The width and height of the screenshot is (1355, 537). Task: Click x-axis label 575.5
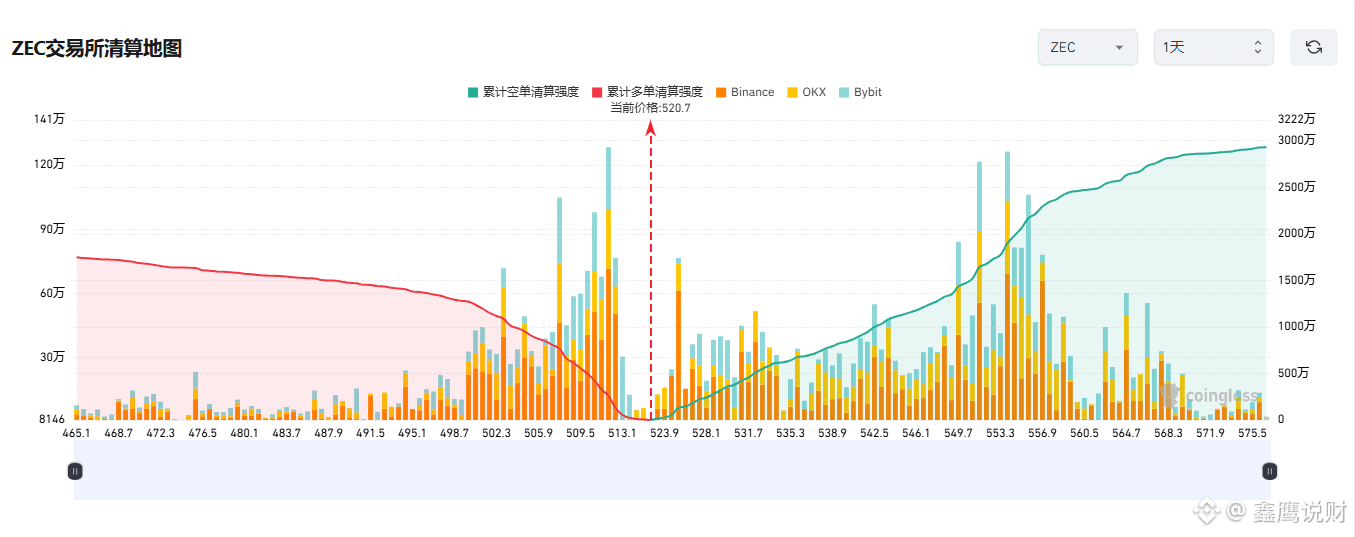click(1252, 433)
